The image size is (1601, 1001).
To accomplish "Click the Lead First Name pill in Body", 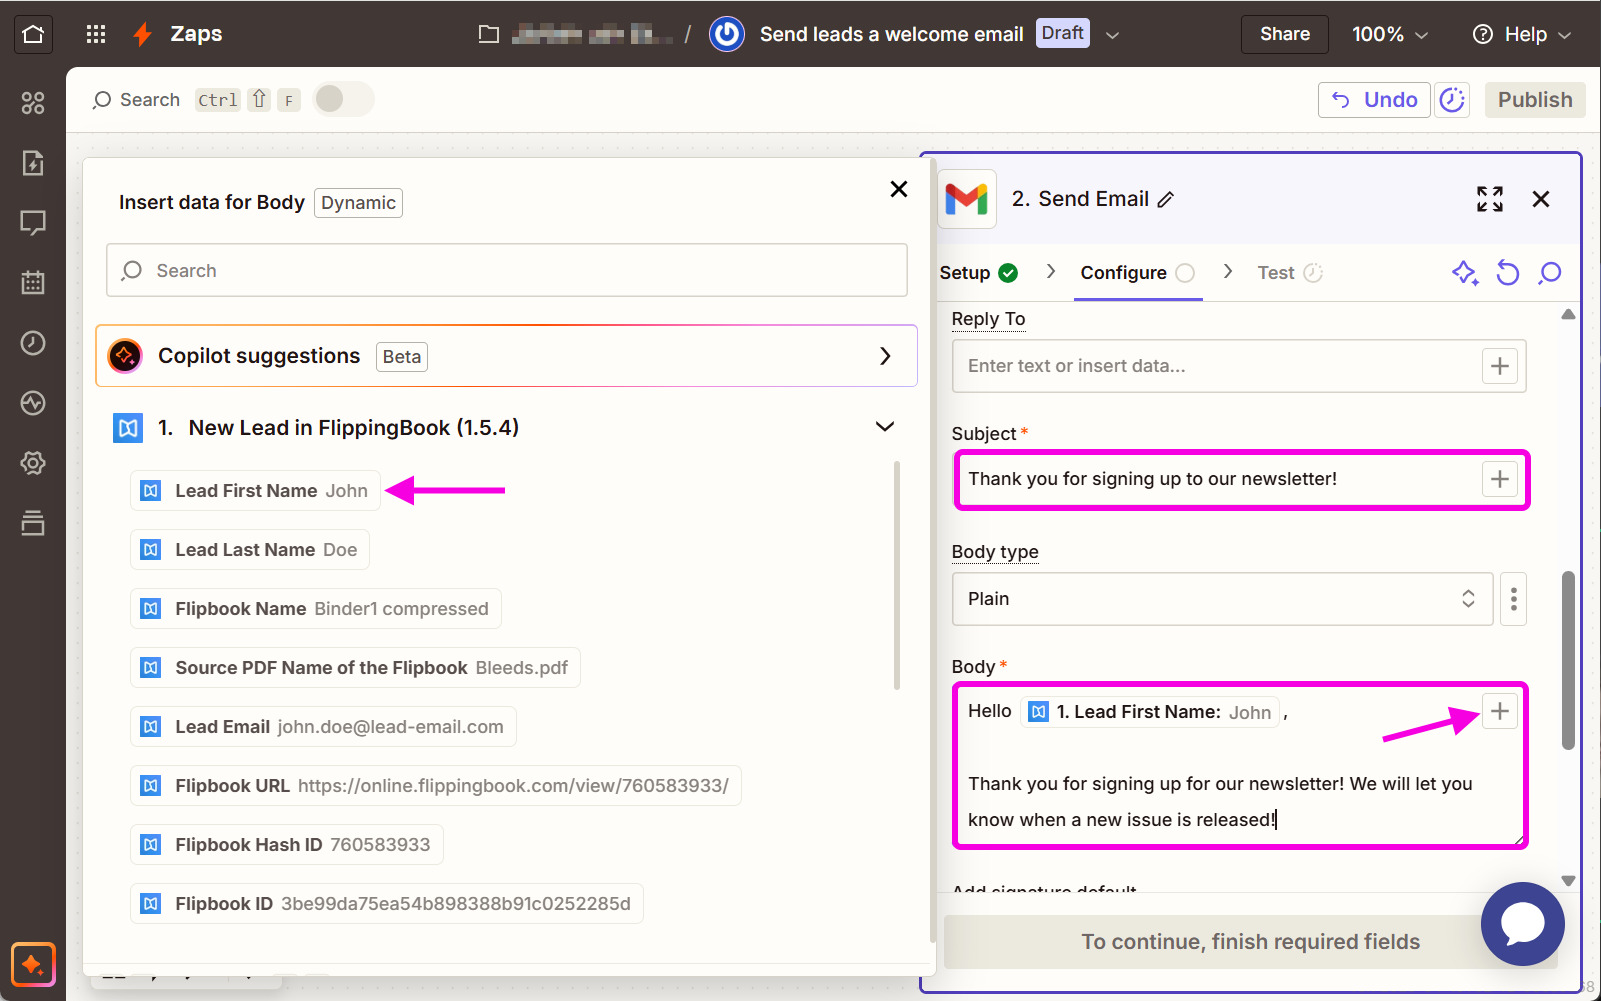I will click(1150, 712).
